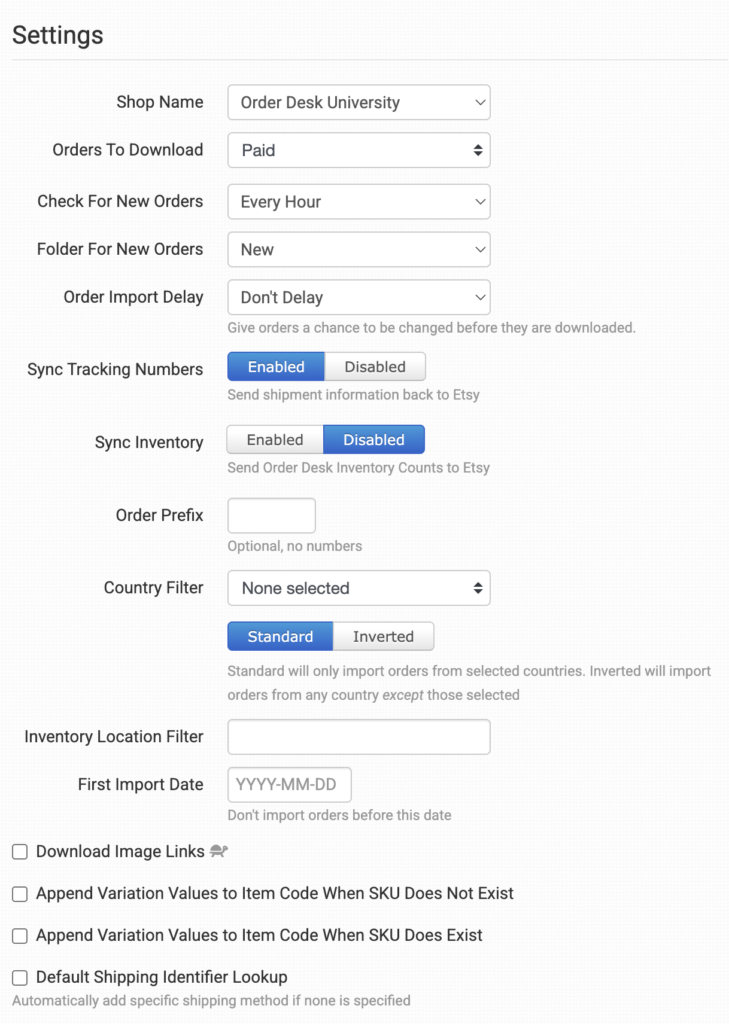Viewport: 729px width, 1024px height.
Task: Tick Append Variation Values When SKU Does Exist
Action: (20, 936)
